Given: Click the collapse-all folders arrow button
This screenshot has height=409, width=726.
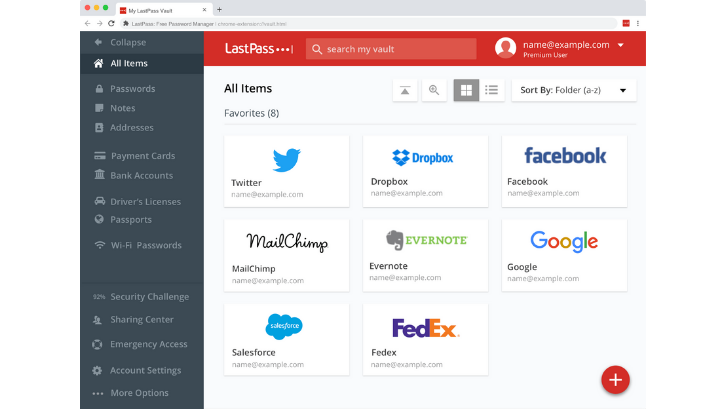Looking at the screenshot, I should pos(405,90).
